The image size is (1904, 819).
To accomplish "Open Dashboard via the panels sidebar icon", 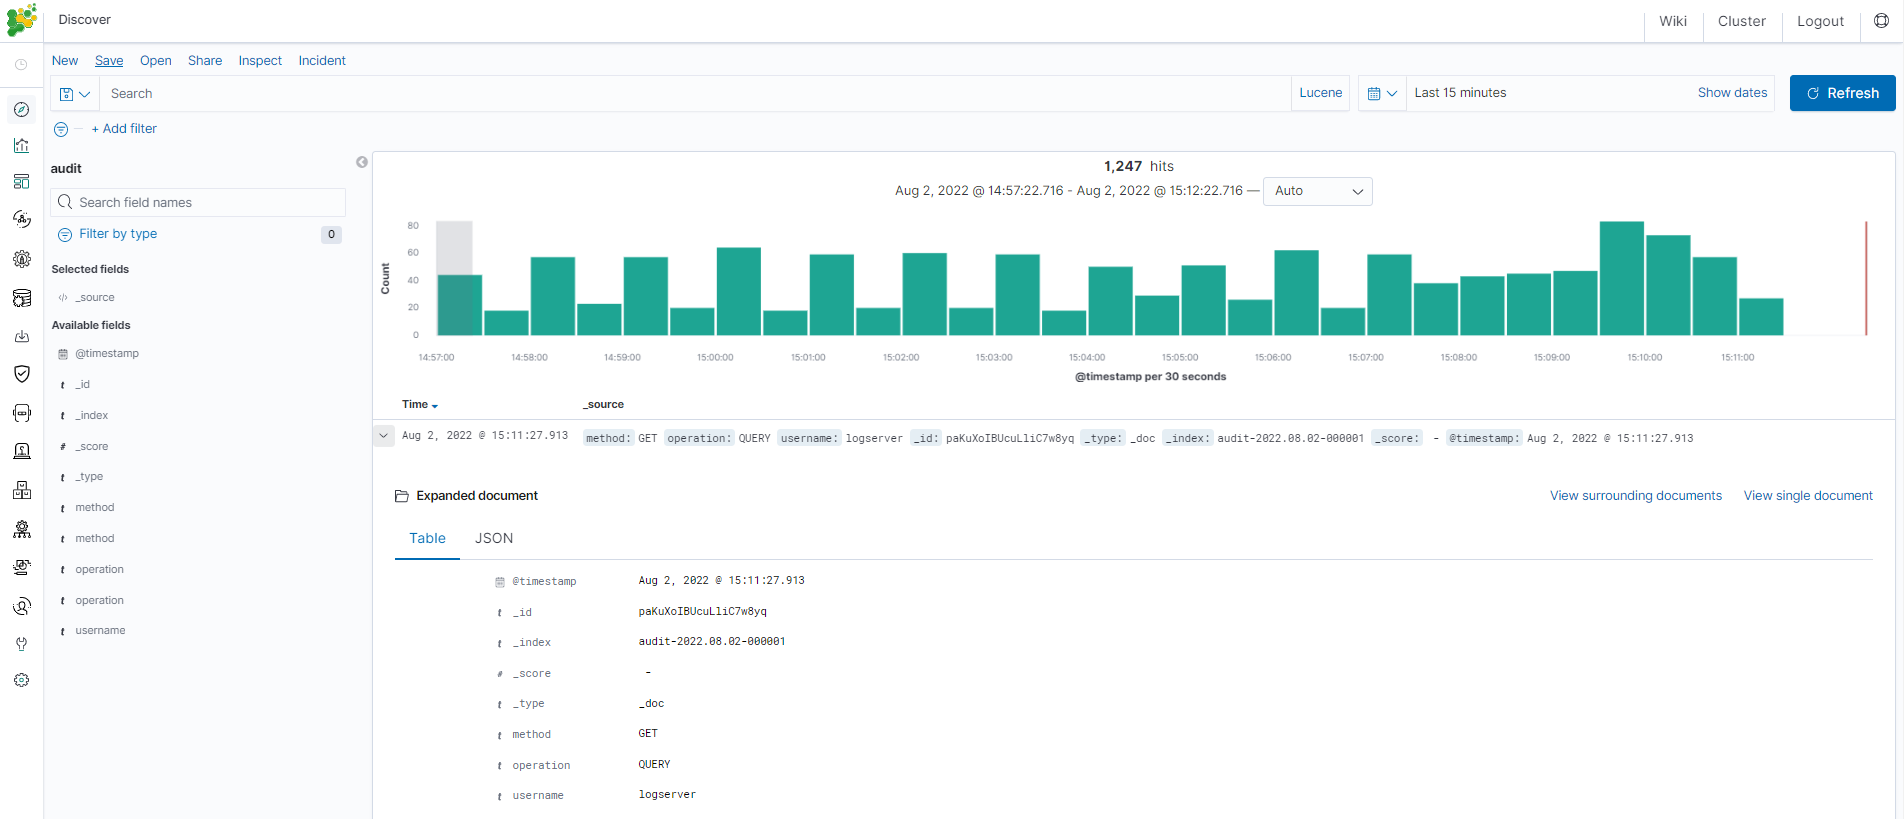I will pyautogui.click(x=21, y=182).
